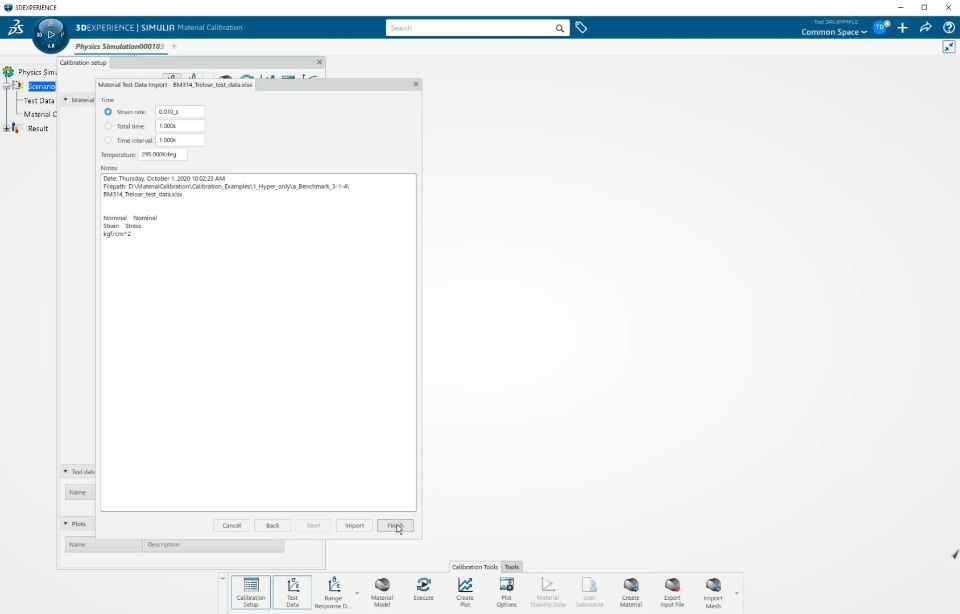960x614 pixels.
Task: Add a new tab with plus
Action: click(174, 47)
